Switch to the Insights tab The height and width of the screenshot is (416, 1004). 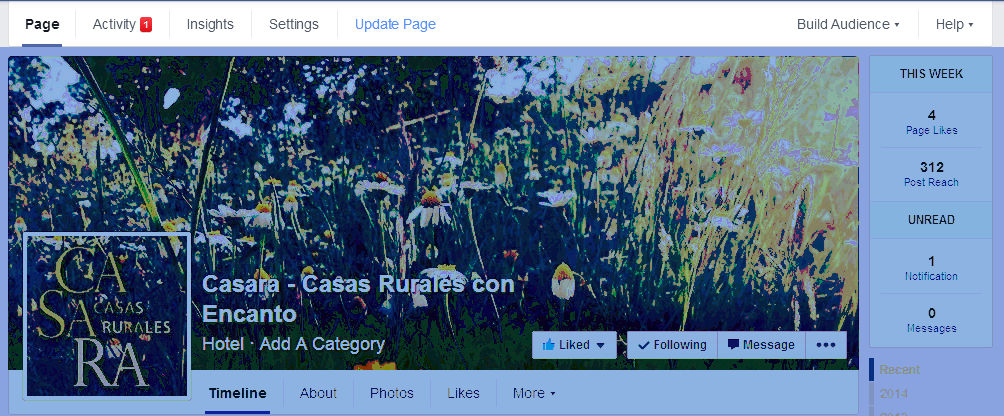tap(210, 24)
